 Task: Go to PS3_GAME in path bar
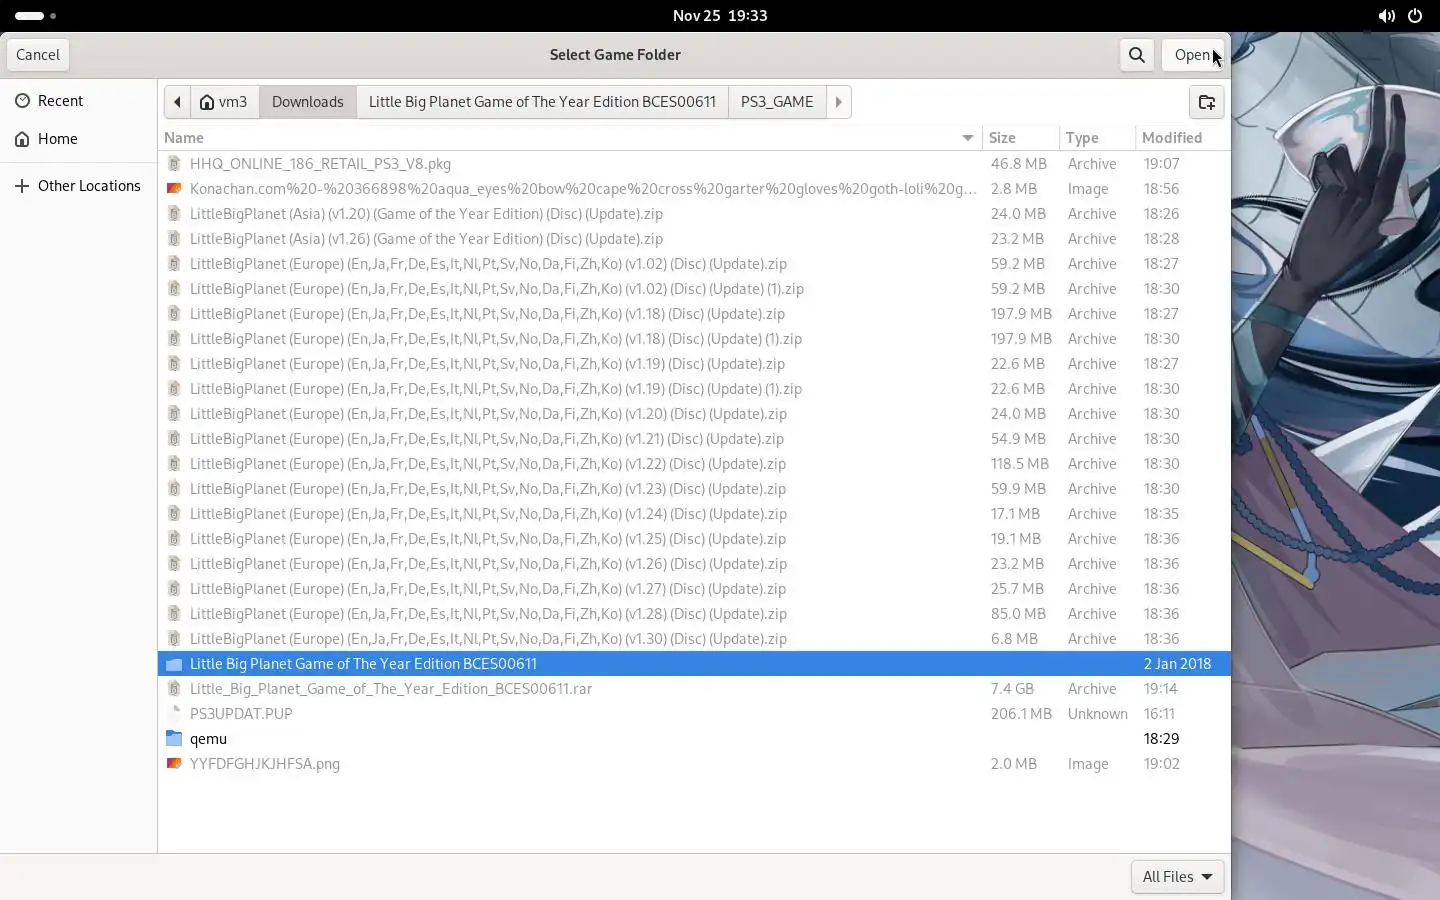pos(777,102)
